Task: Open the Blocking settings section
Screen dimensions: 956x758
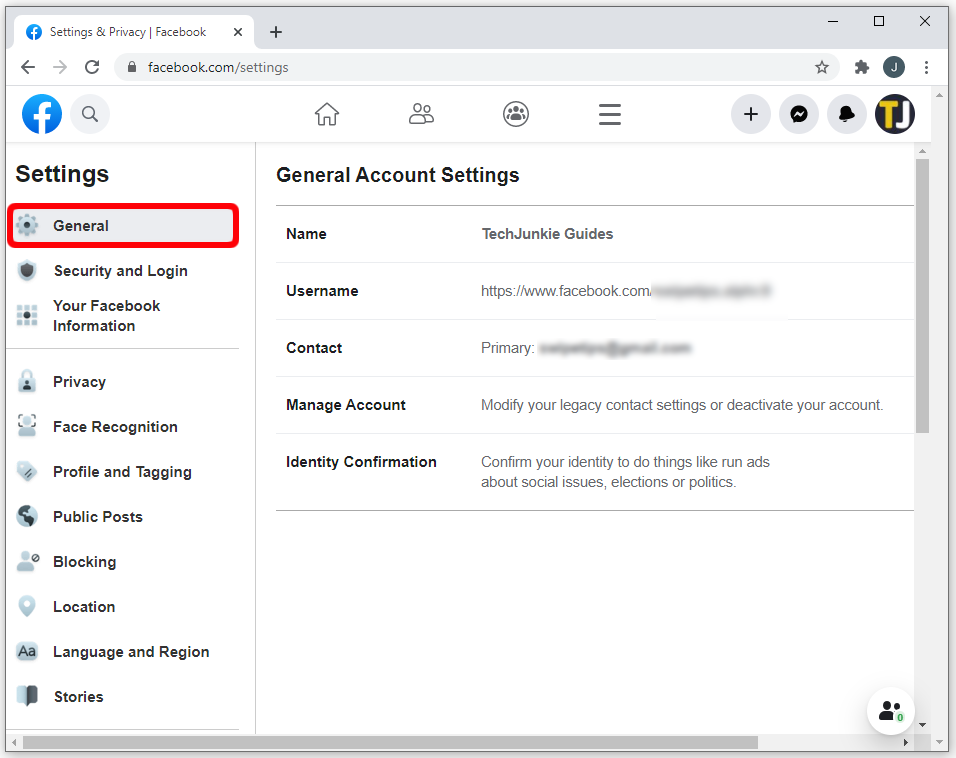Action: [84, 562]
